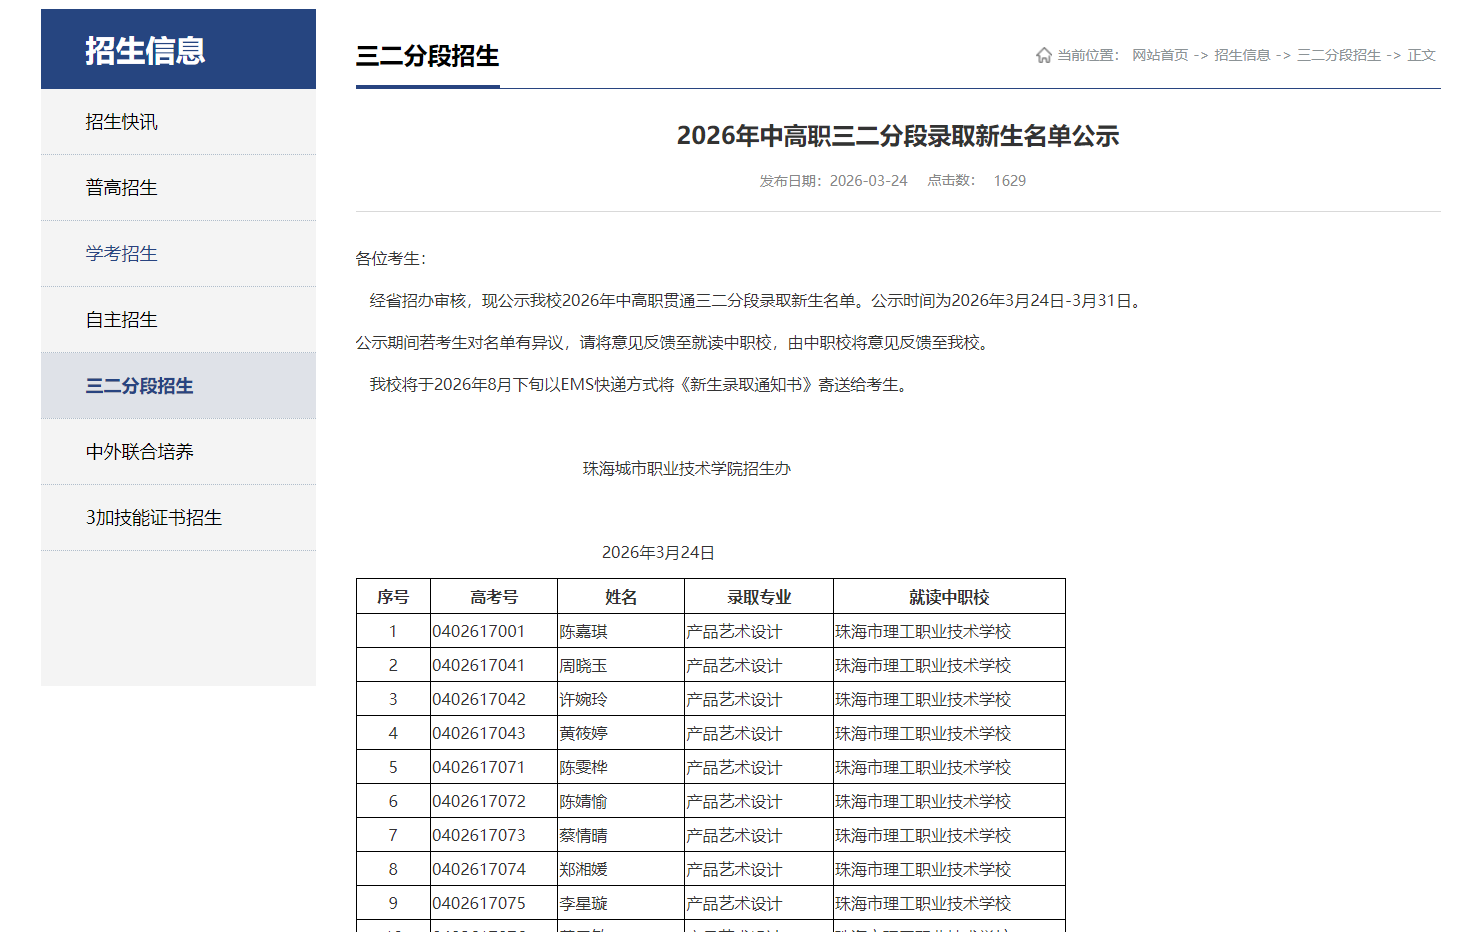Click the hit count 1629
The image size is (1466, 932).
(1008, 180)
